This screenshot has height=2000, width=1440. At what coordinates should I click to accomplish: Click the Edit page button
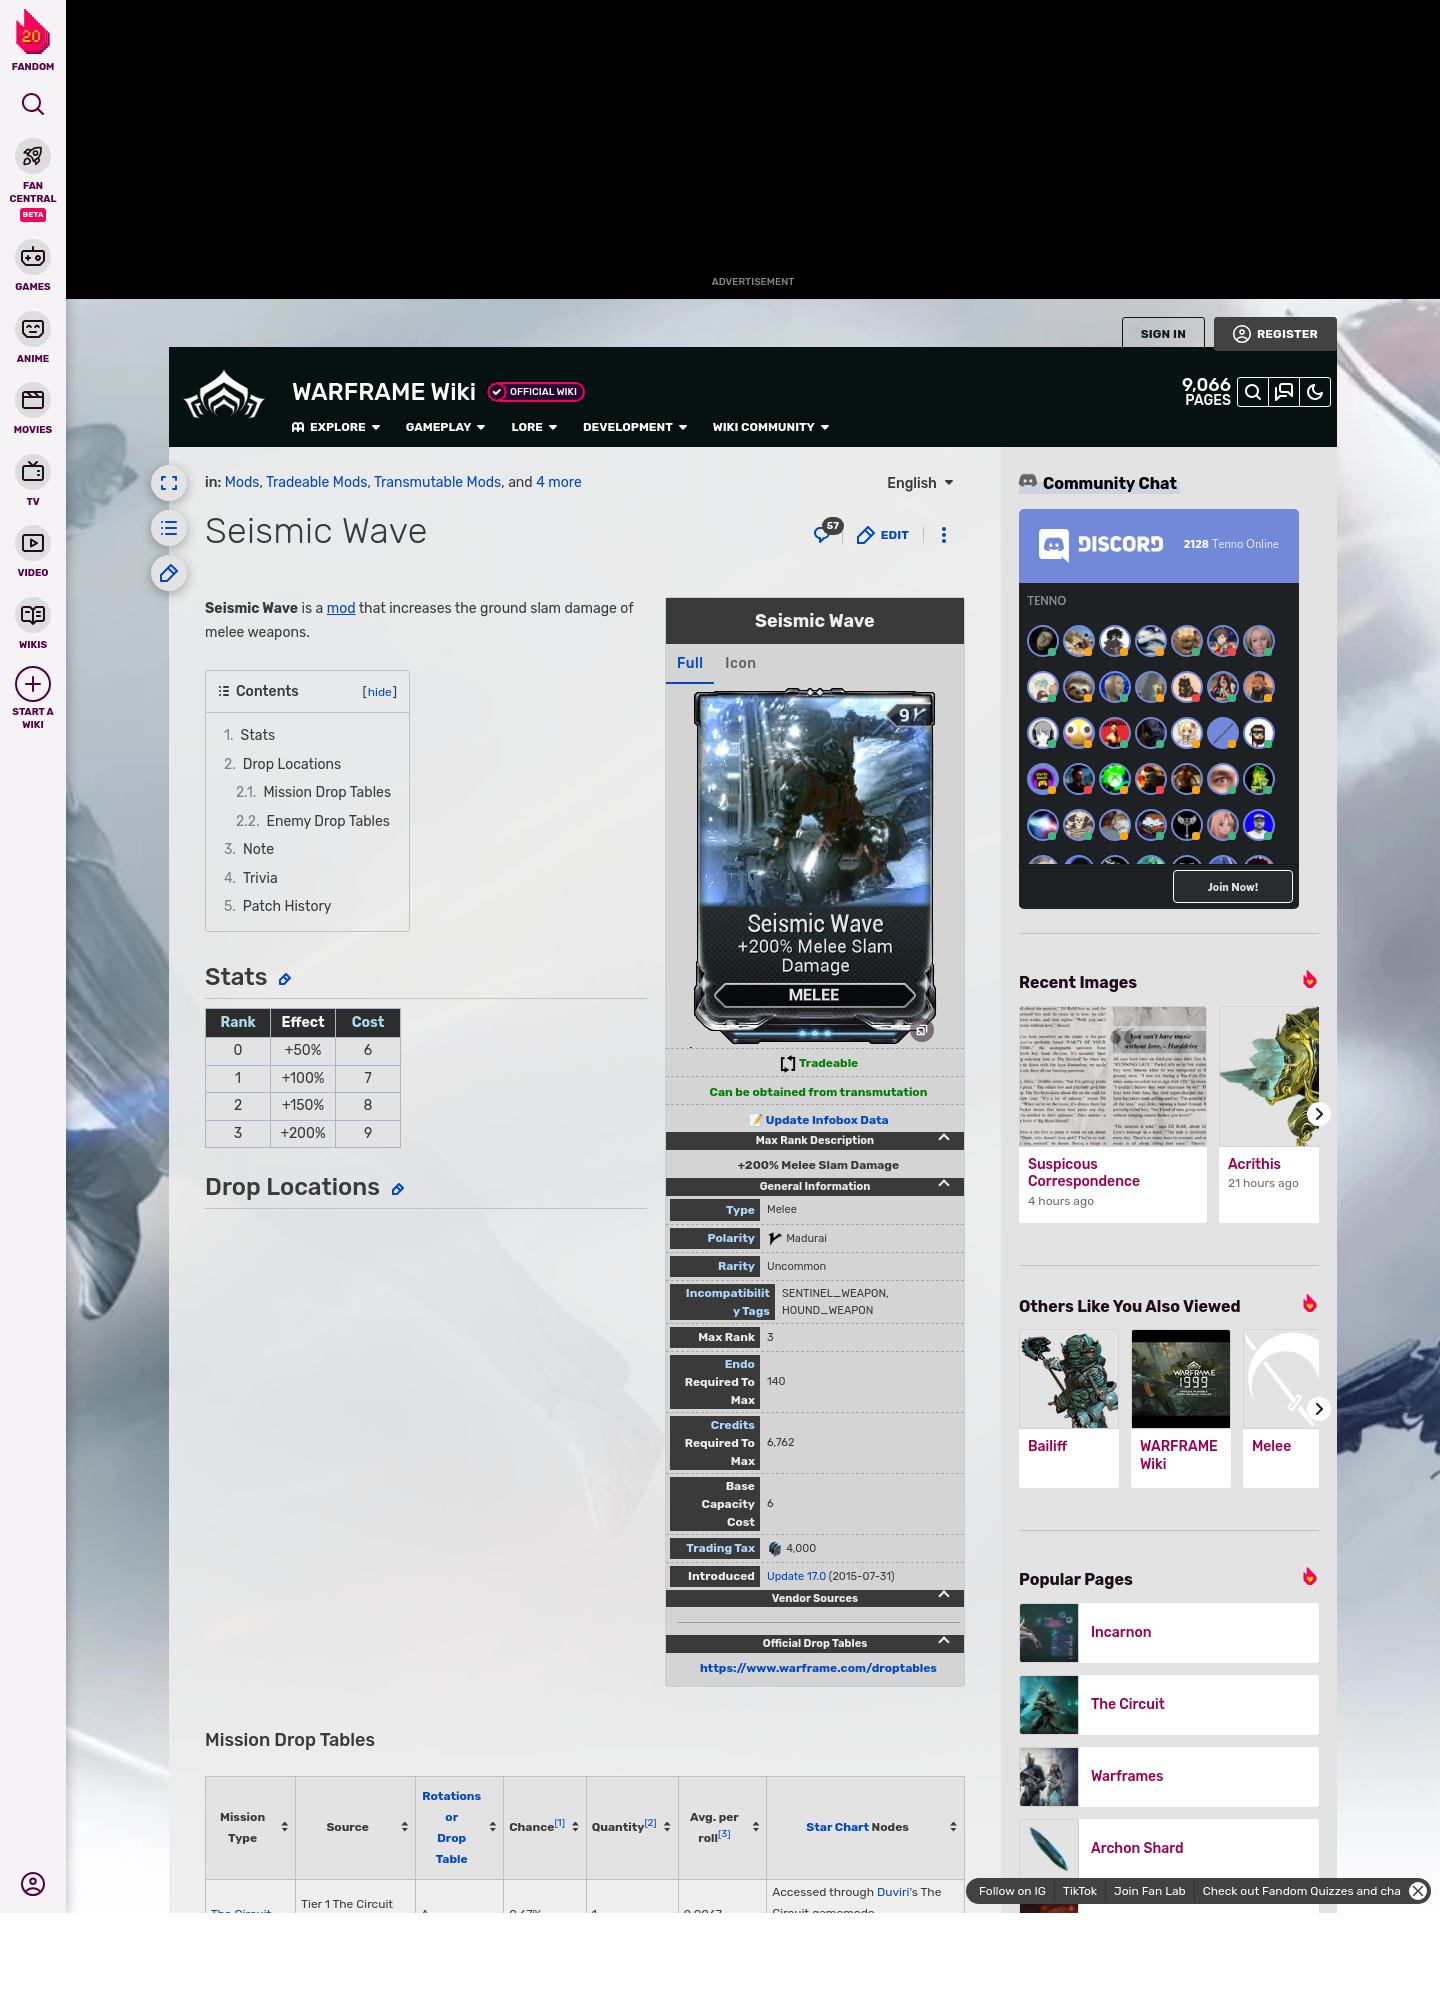click(883, 535)
